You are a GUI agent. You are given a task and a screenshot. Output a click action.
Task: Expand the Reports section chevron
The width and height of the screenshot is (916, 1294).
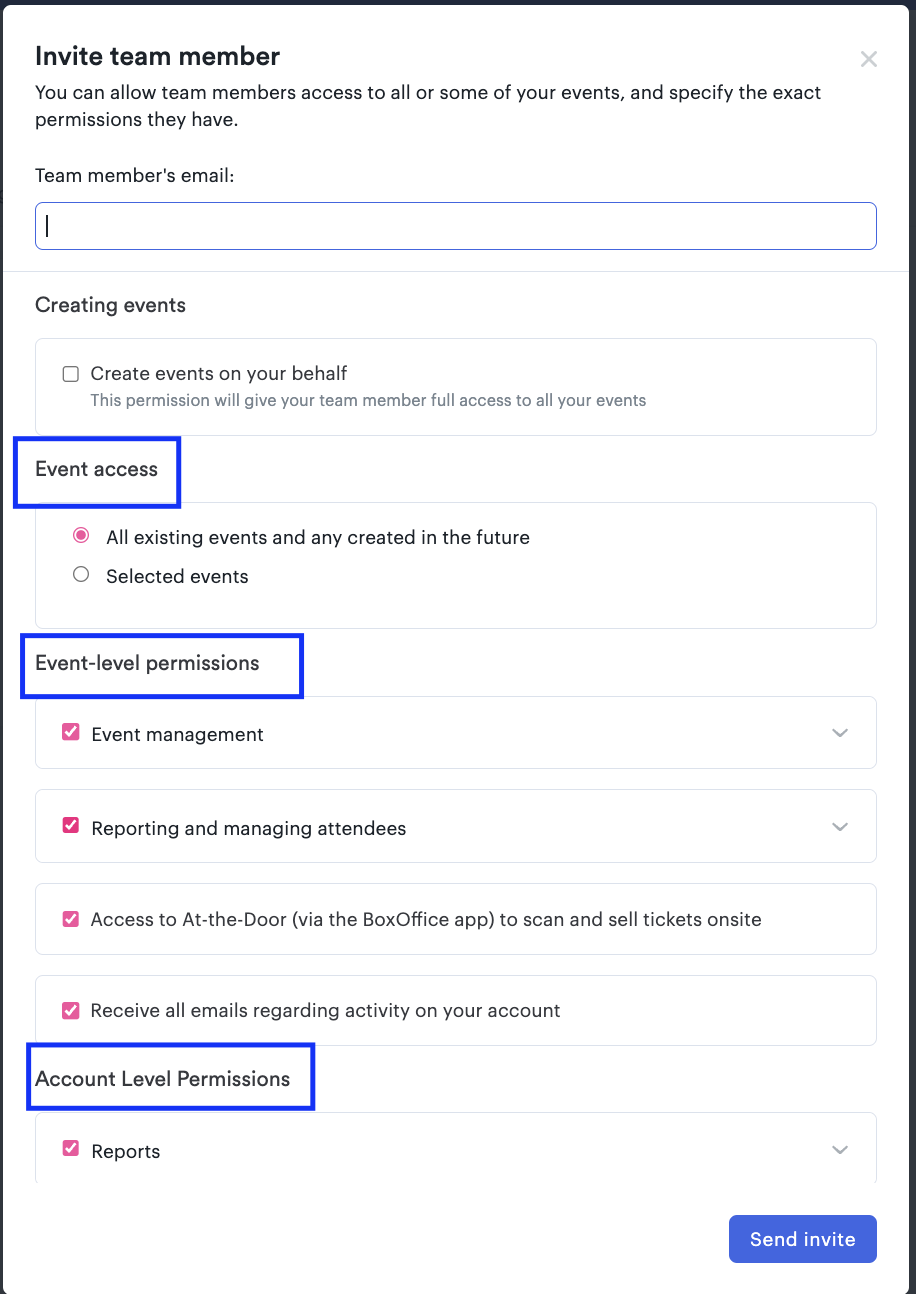tap(840, 1150)
